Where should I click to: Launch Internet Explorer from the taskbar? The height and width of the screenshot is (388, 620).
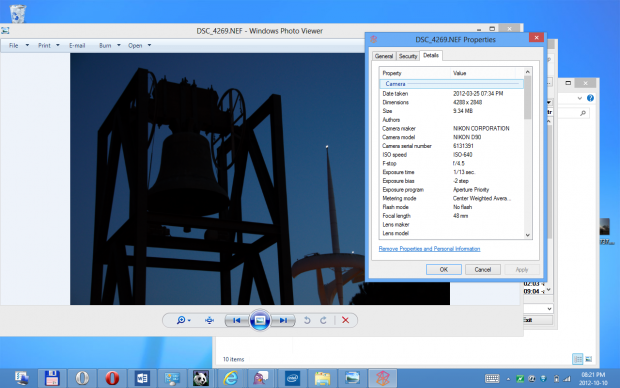click(x=231, y=379)
